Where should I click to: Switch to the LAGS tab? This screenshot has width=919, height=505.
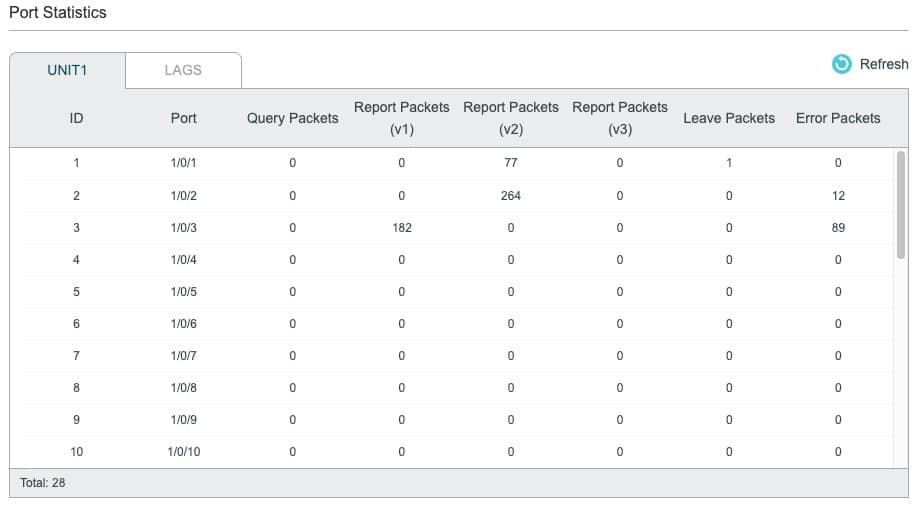point(183,70)
